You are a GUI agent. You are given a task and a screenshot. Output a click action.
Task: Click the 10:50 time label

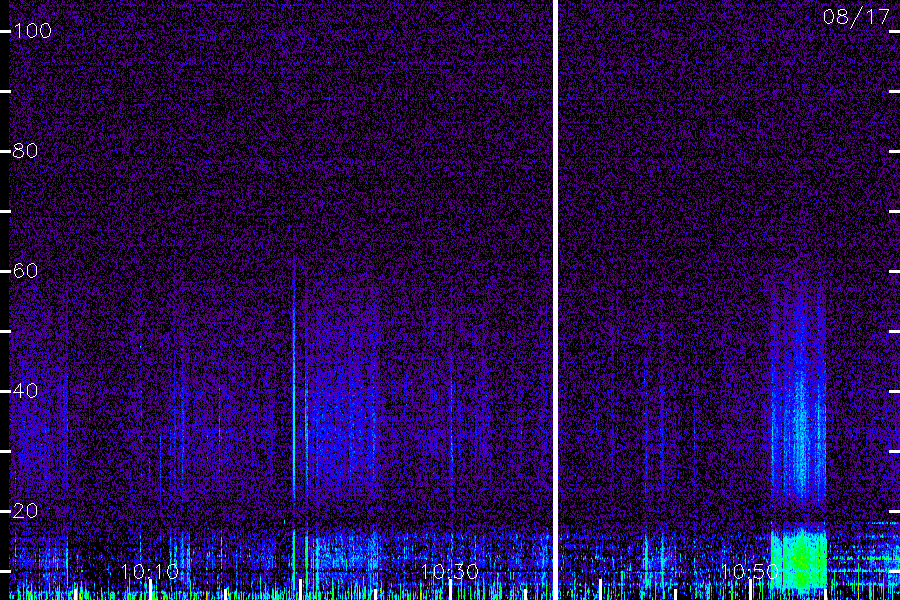coord(750,571)
